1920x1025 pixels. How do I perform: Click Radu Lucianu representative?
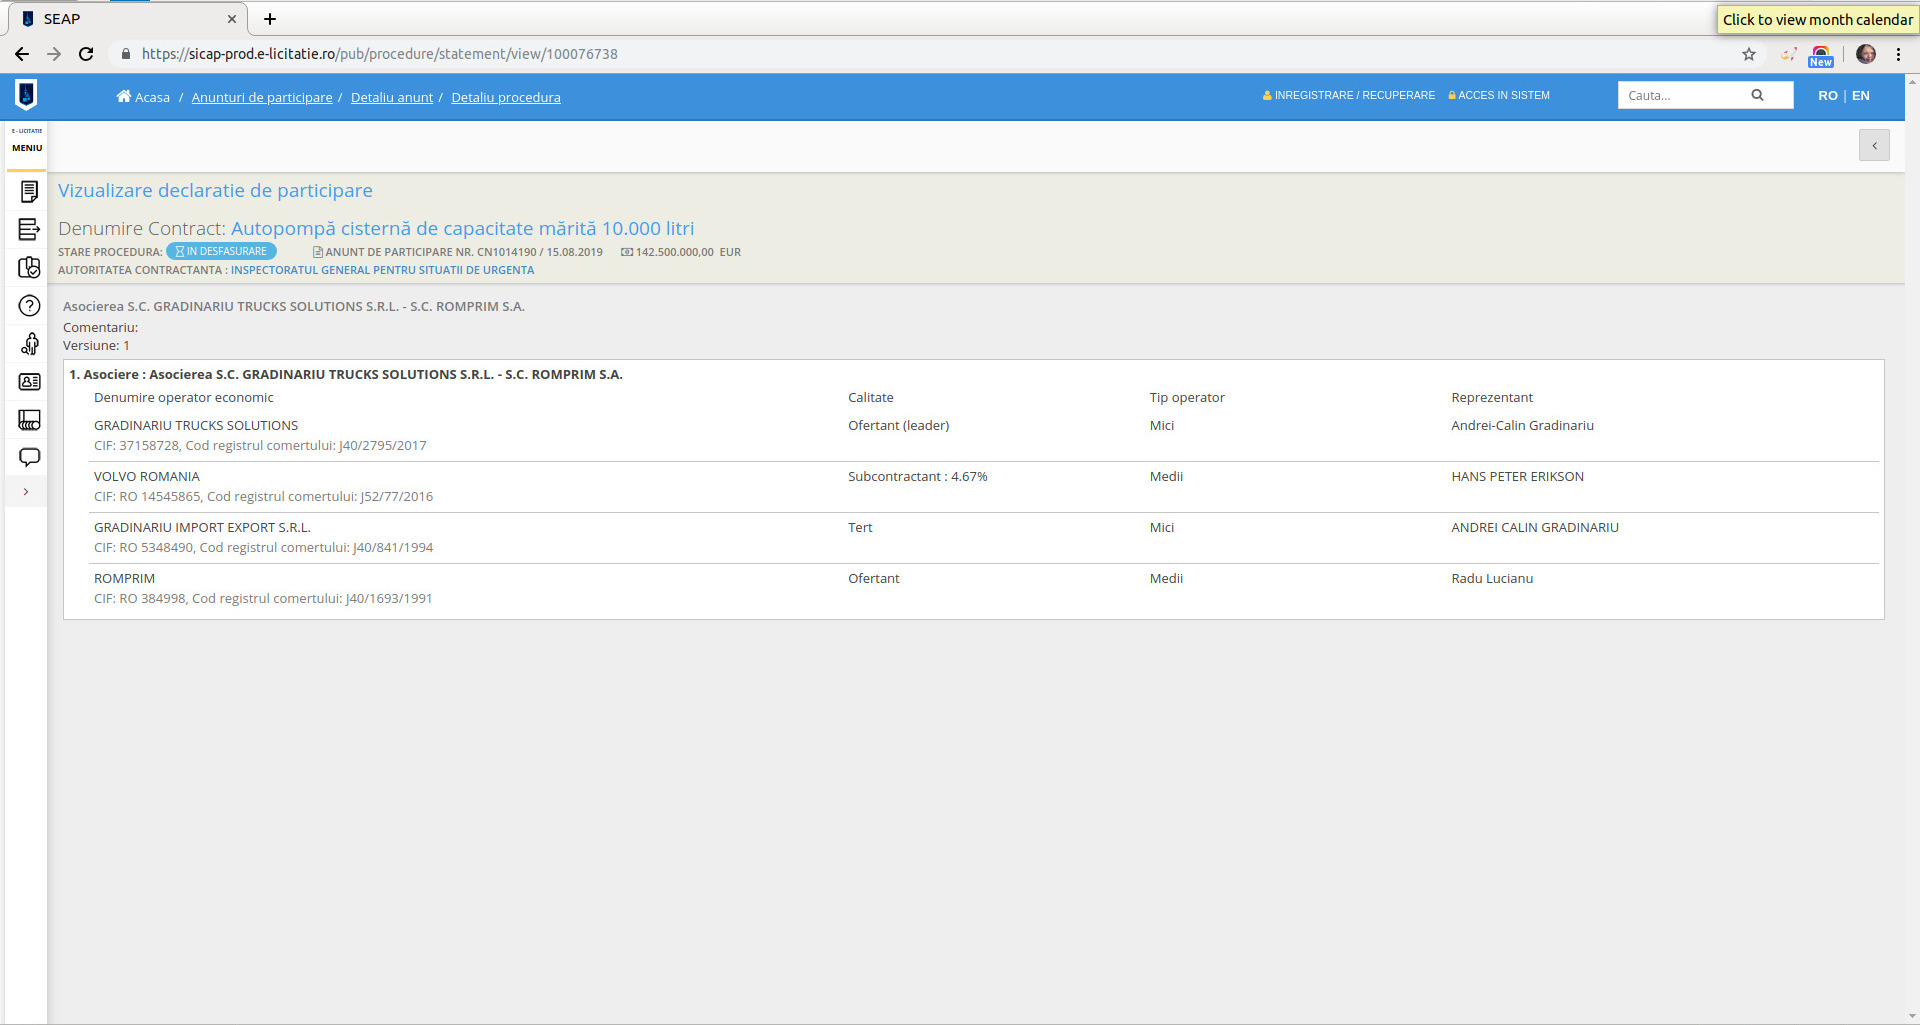[1492, 578]
